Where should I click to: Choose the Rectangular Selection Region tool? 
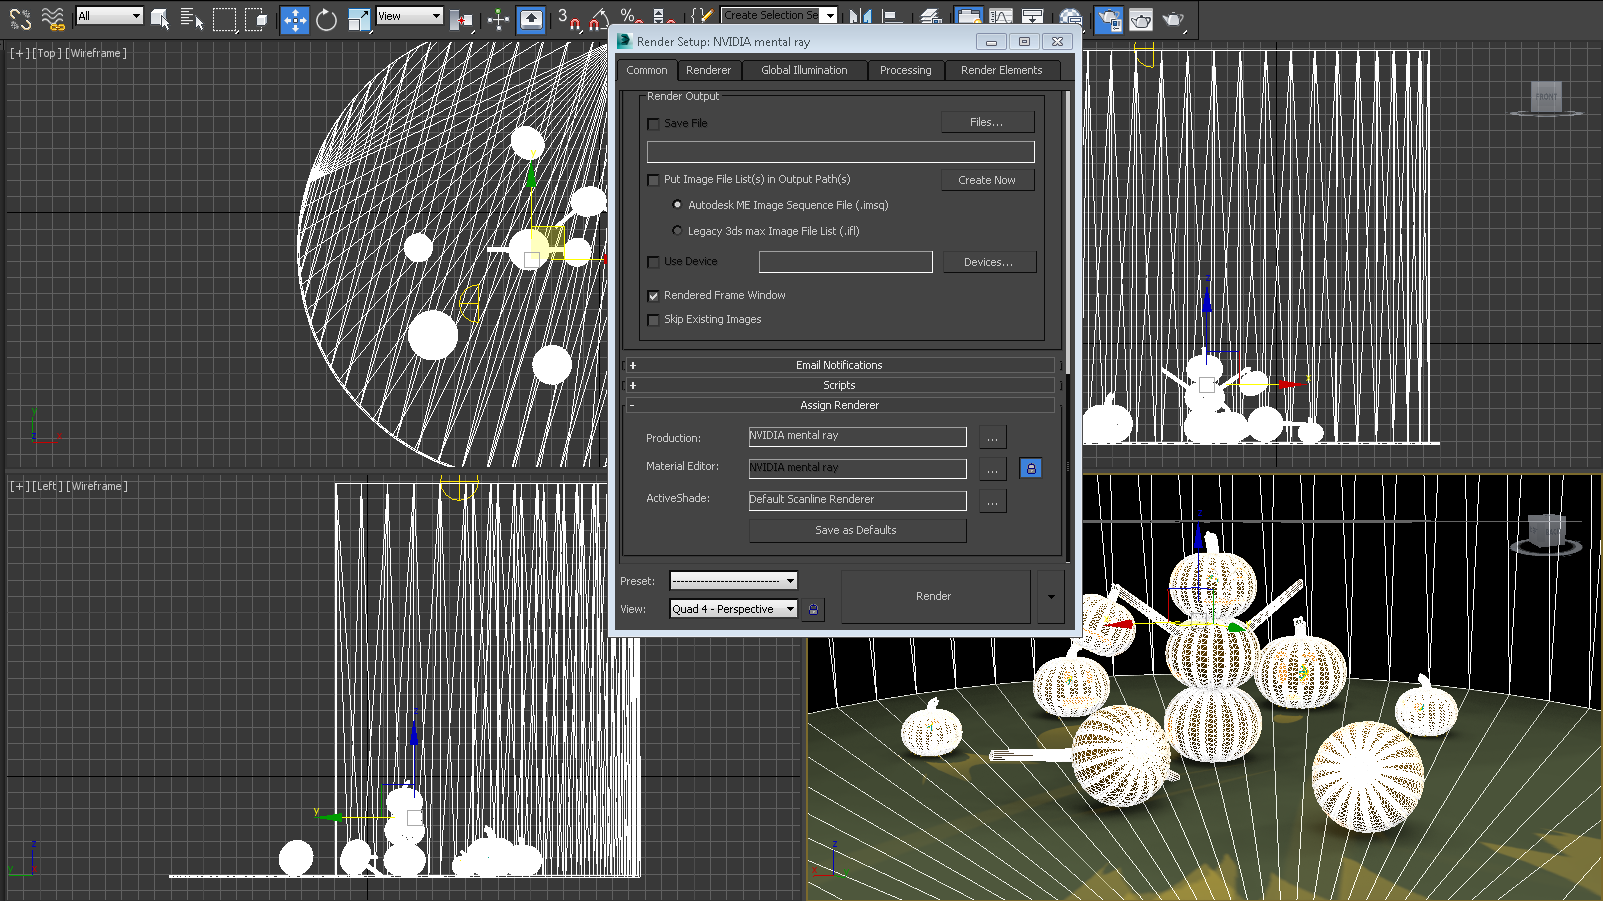click(x=225, y=18)
